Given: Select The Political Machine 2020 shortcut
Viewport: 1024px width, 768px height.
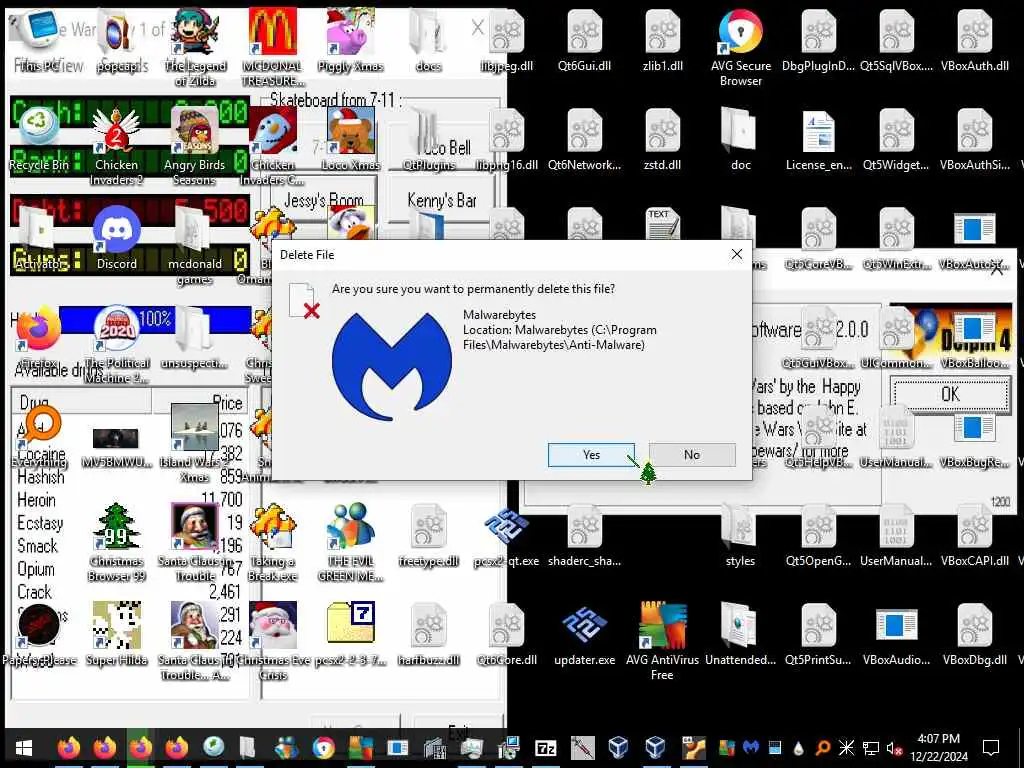Looking at the screenshot, I should coord(117,344).
